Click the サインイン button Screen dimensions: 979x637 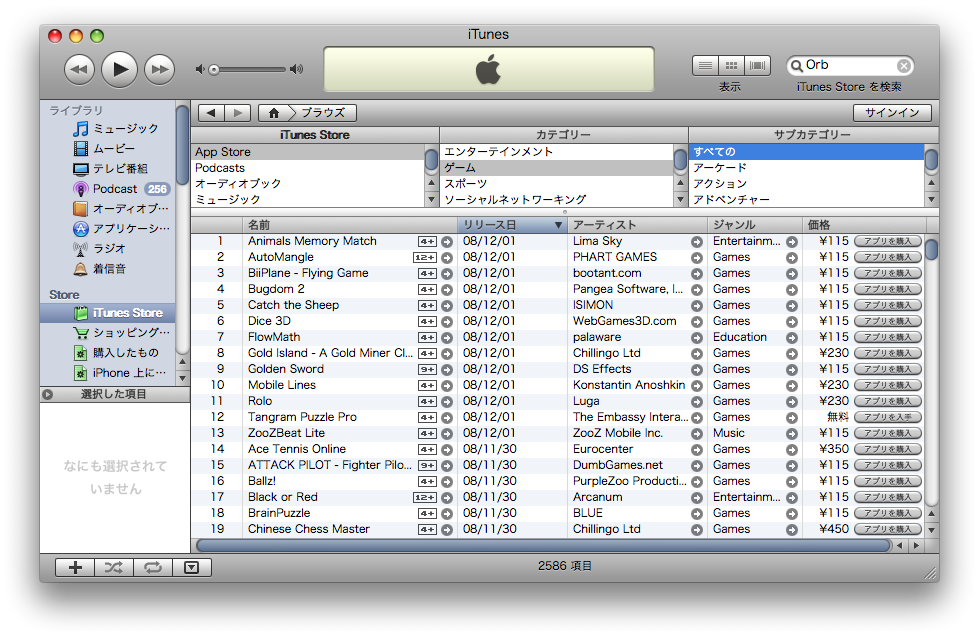(x=892, y=113)
